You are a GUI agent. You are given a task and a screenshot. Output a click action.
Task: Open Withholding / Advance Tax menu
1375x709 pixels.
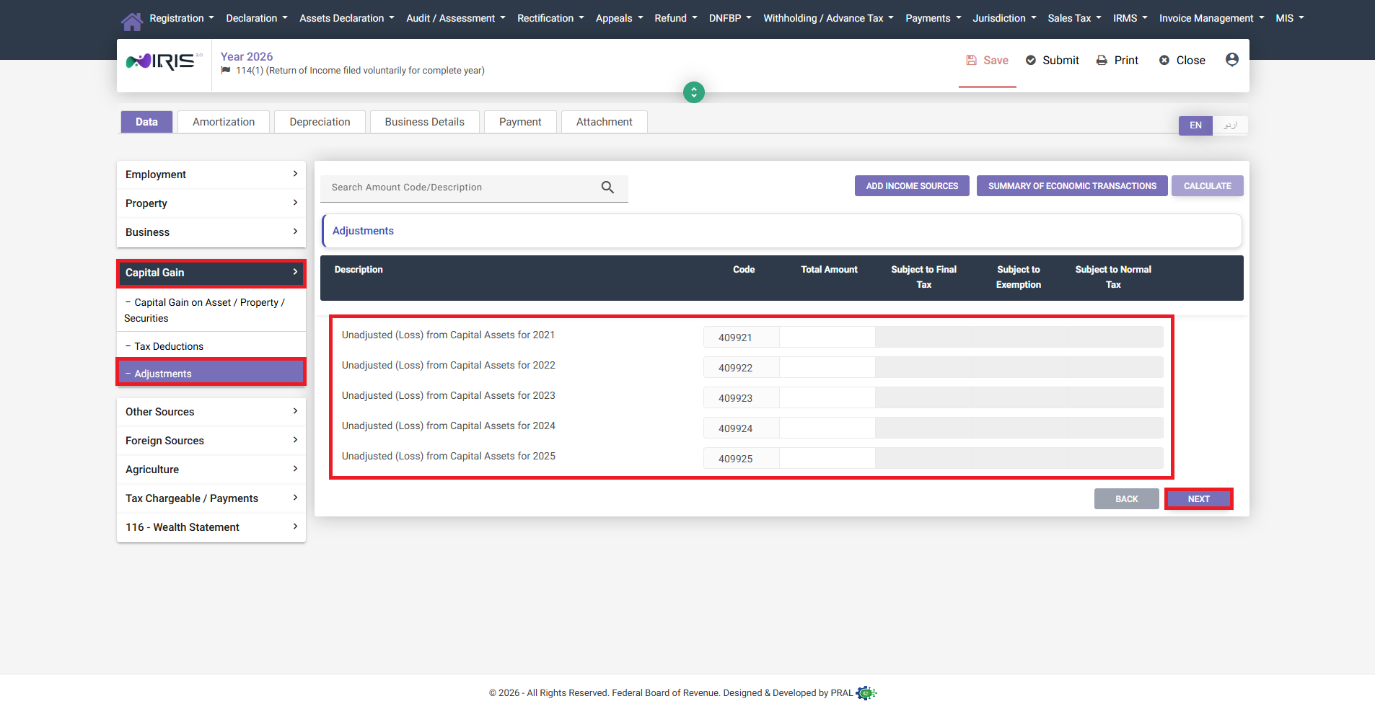(x=829, y=18)
